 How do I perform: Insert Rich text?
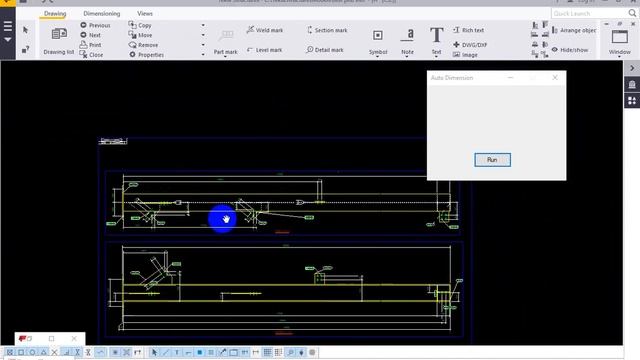click(468, 30)
